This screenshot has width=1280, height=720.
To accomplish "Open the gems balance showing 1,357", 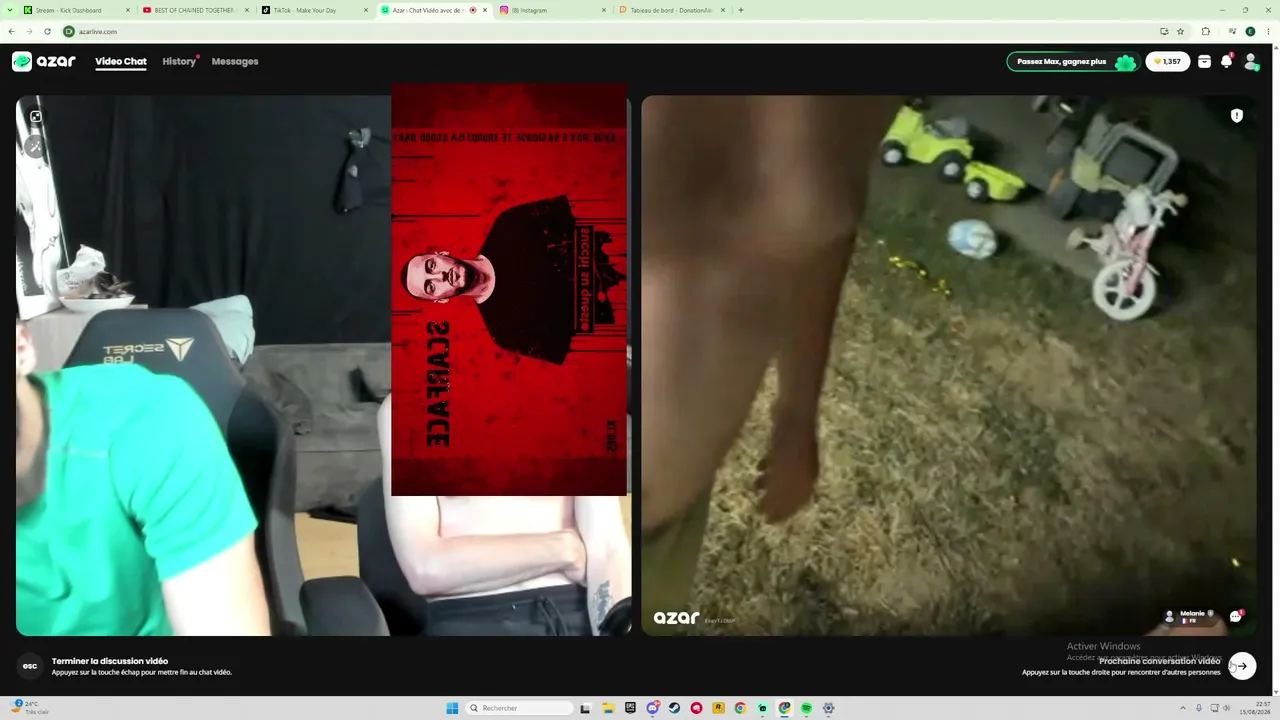I will (1167, 62).
